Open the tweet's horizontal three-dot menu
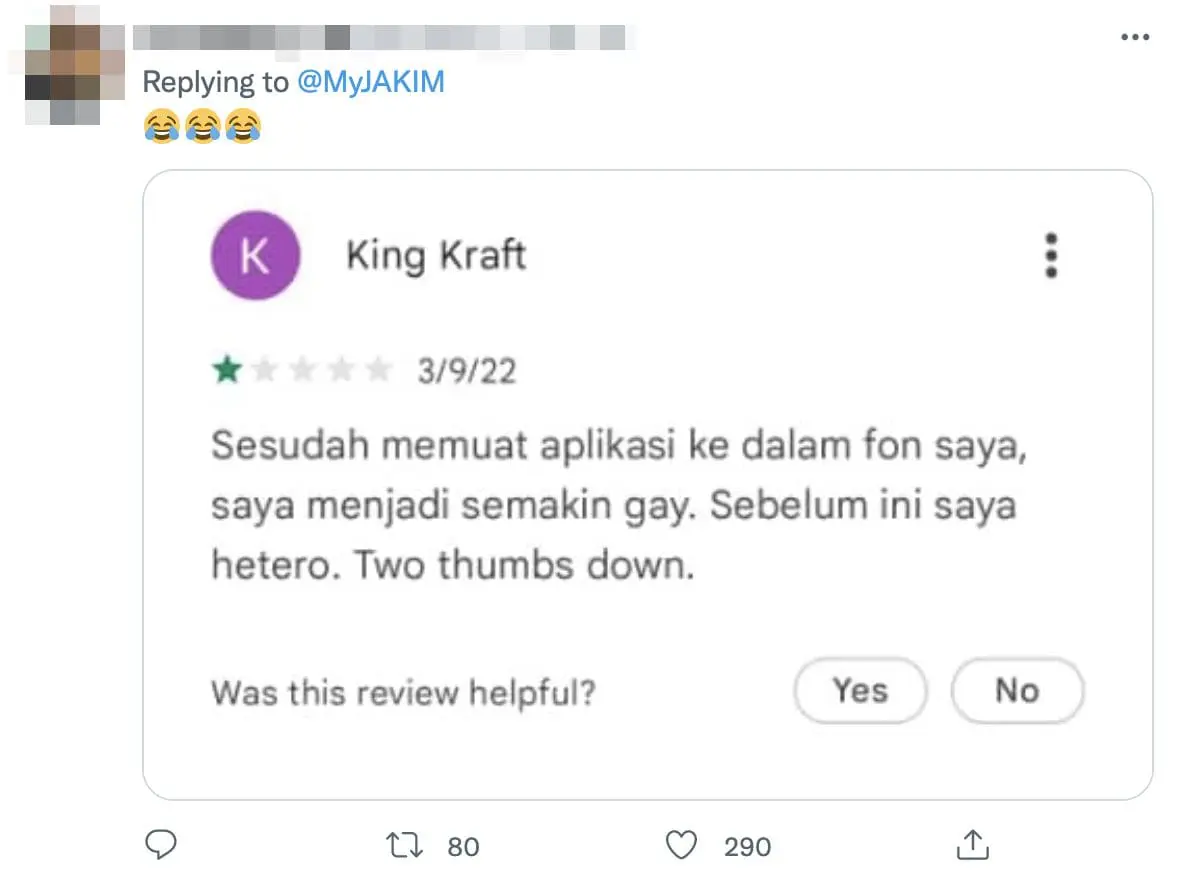This screenshot has width=1182, height=888. [x=1135, y=37]
